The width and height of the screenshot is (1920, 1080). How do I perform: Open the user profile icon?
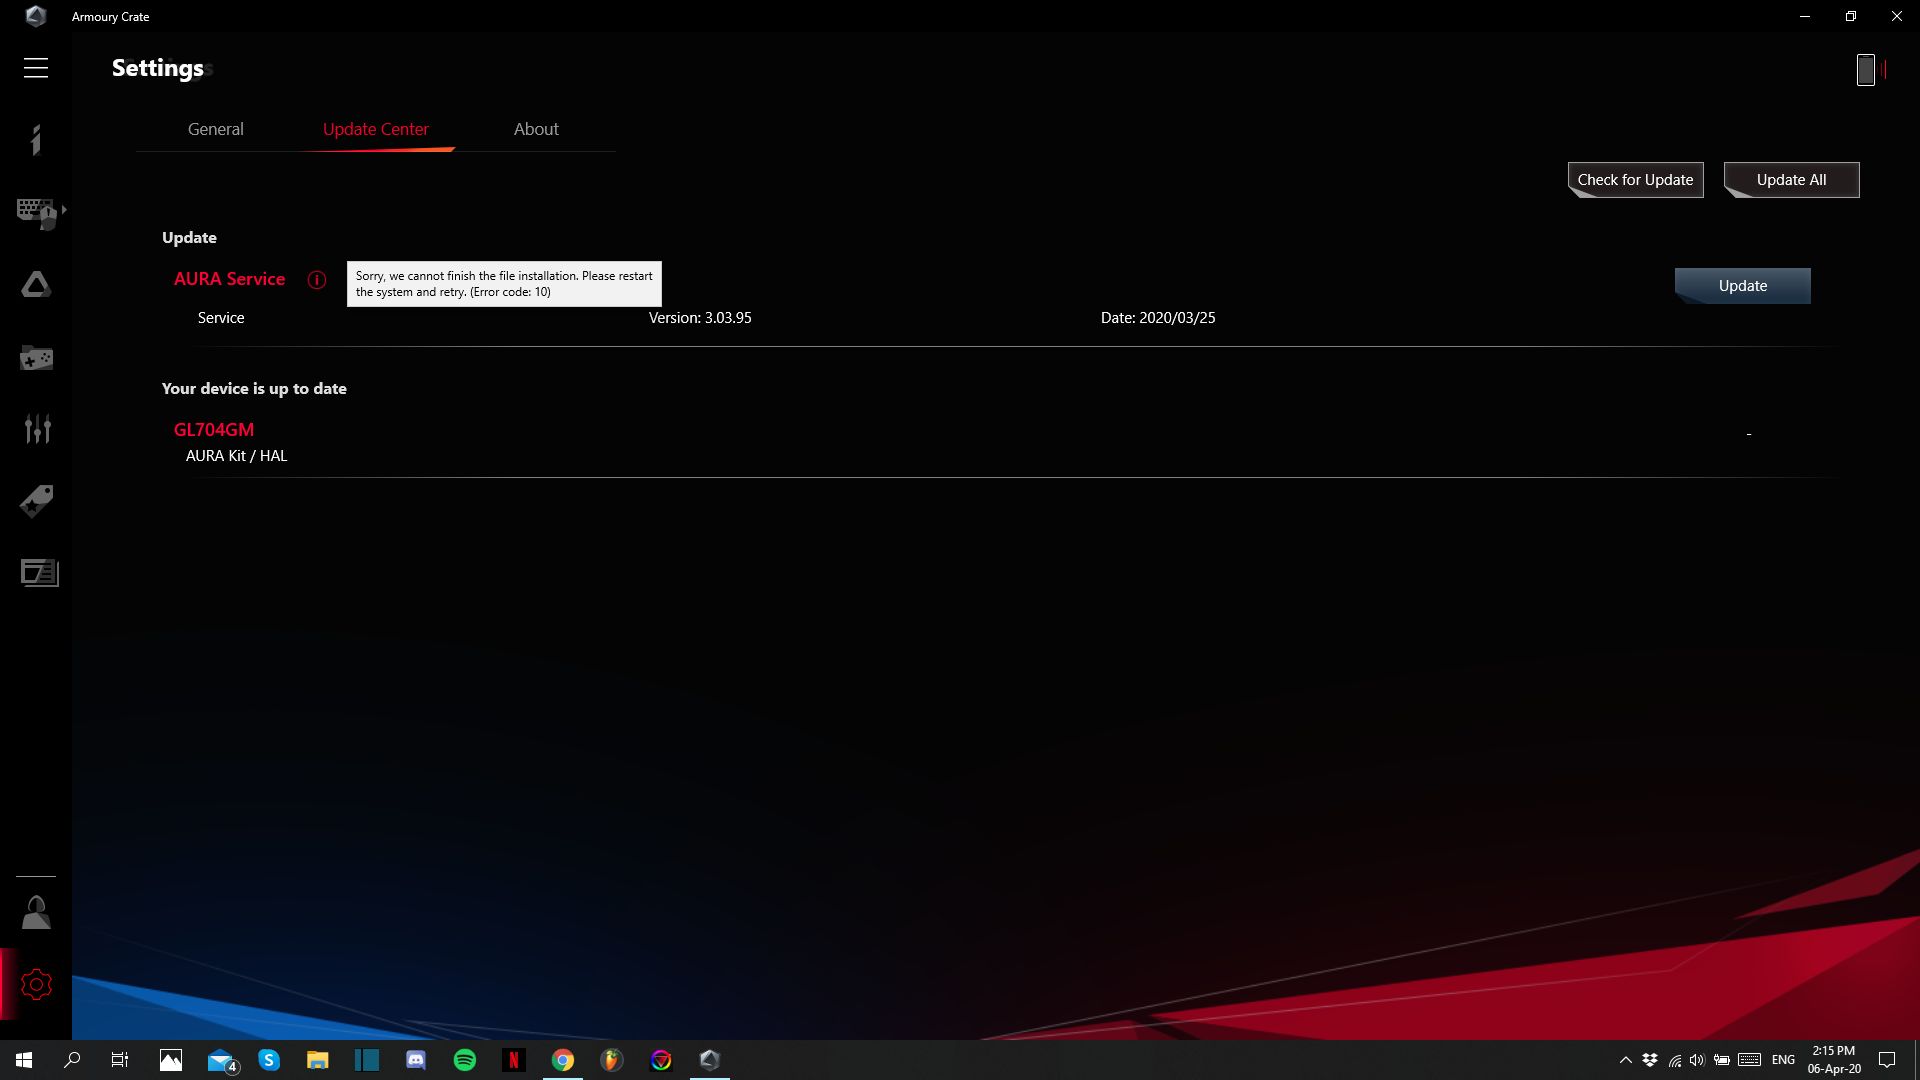point(37,911)
